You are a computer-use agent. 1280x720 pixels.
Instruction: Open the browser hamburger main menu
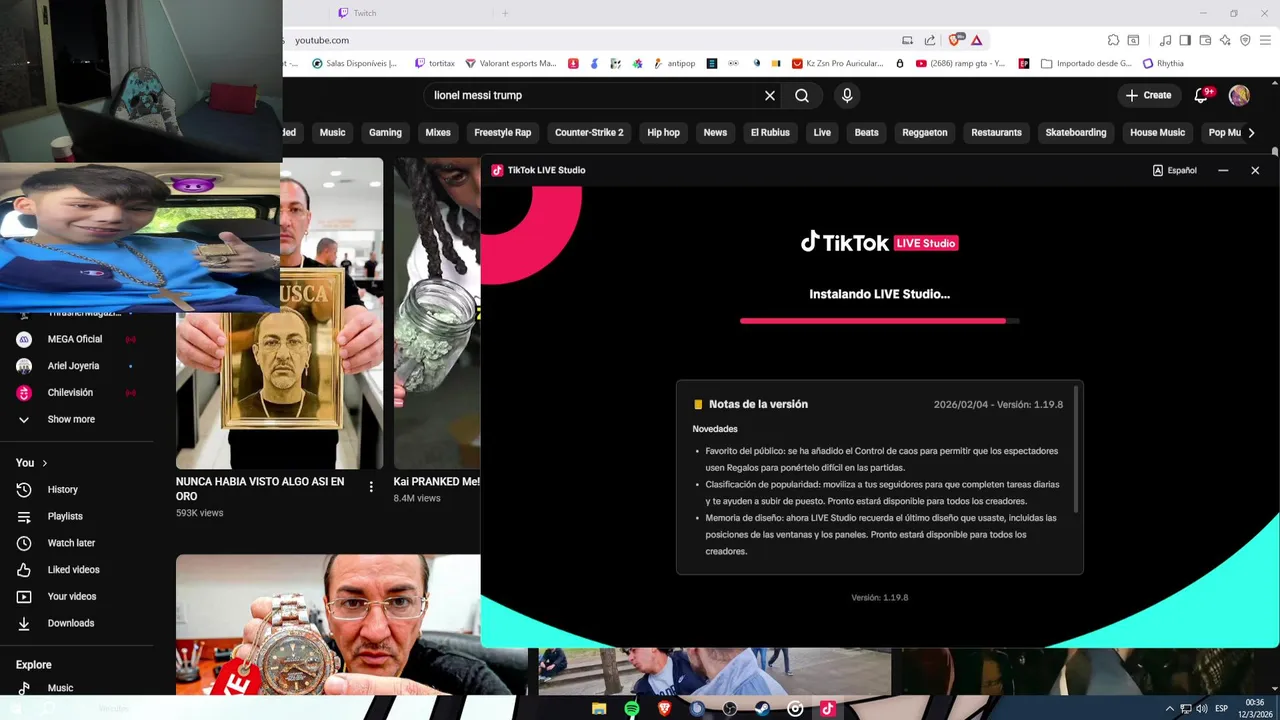click(1265, 40)
